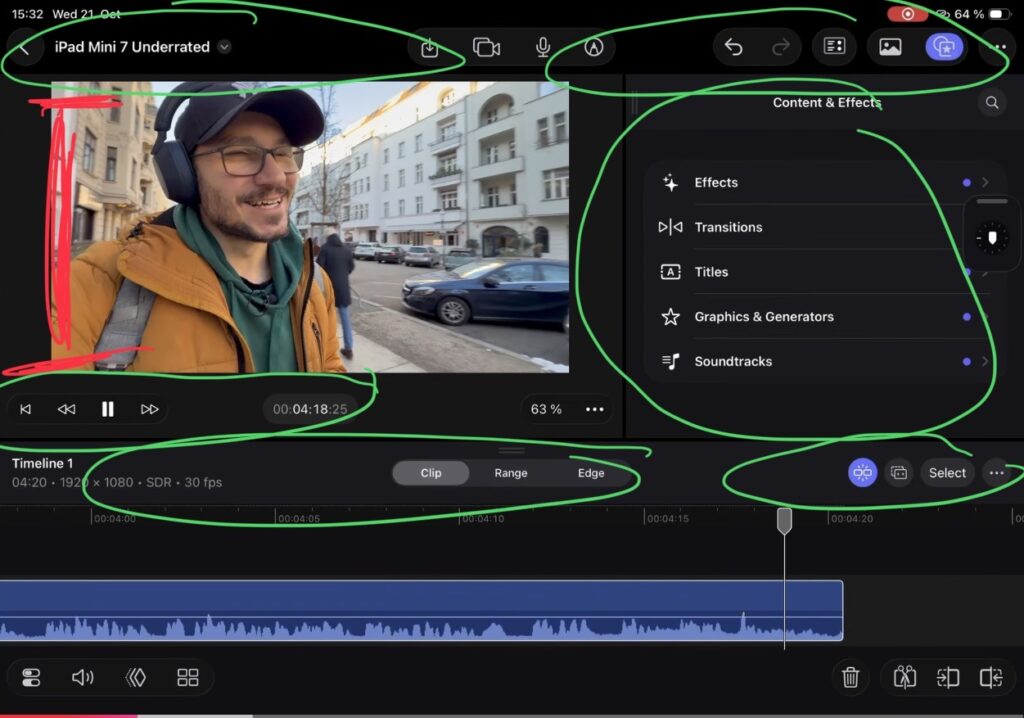Viewport: 1024px width, 718px height.
Task: Click the timecode display 00:04:18:25
Action: tap(310, 409)
